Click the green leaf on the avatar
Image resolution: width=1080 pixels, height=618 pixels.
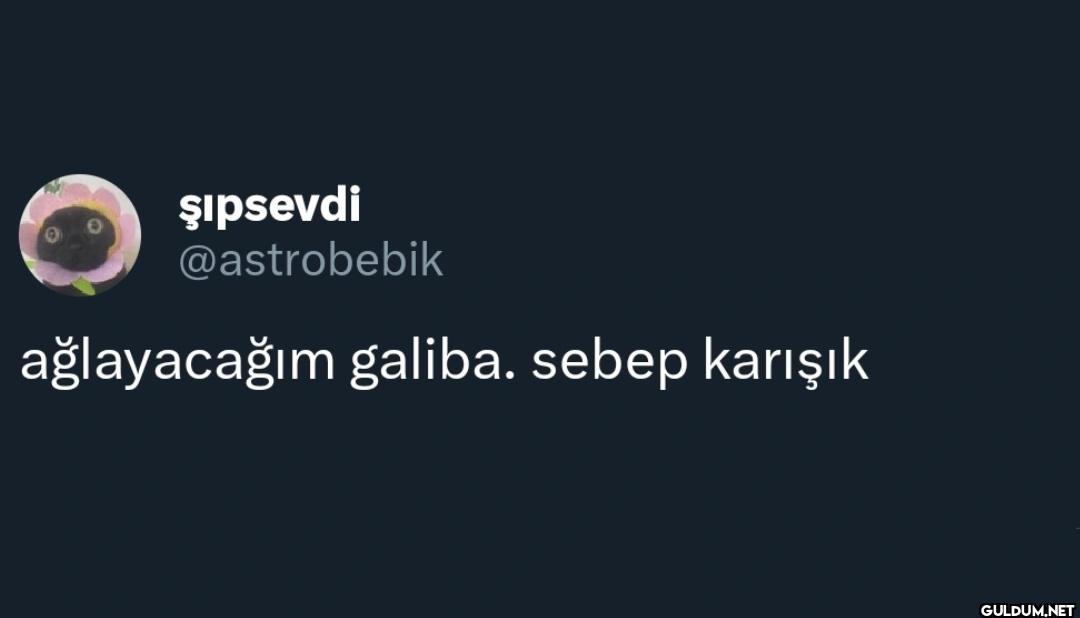point(83,285)
